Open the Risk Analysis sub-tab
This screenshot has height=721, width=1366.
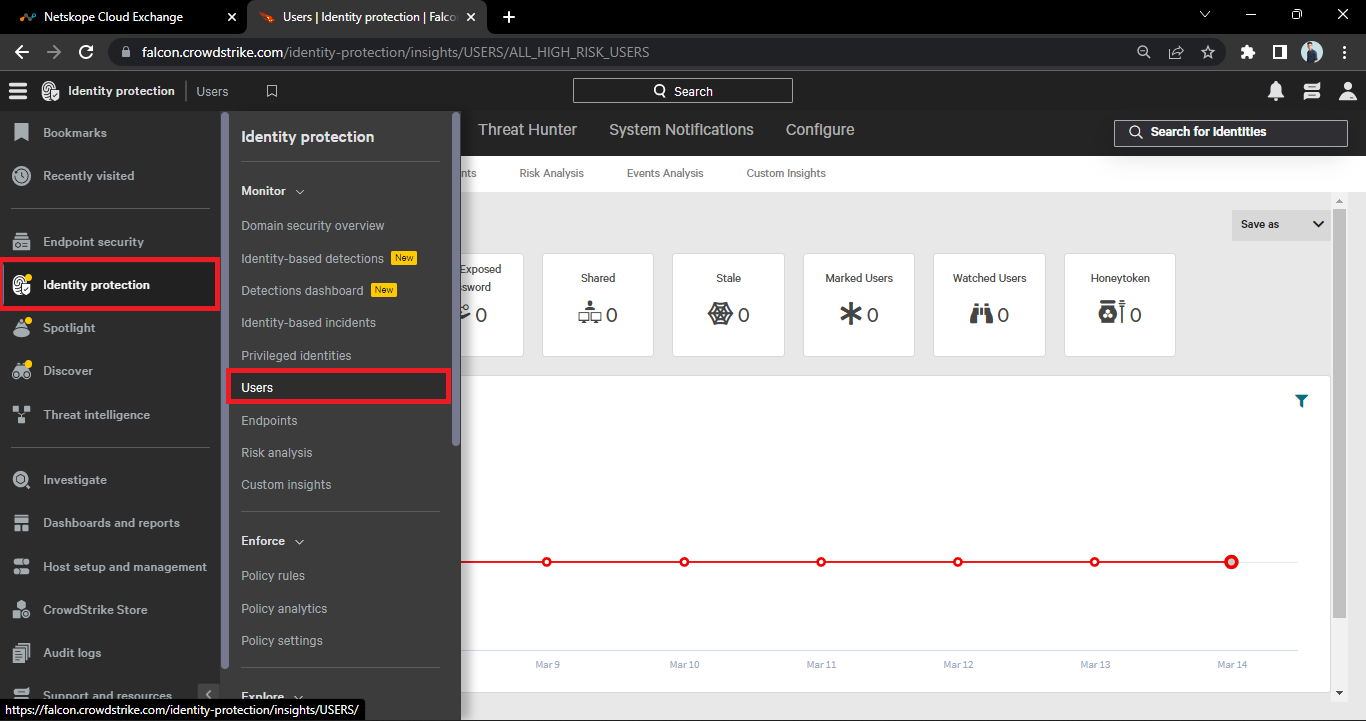(551, 173)
